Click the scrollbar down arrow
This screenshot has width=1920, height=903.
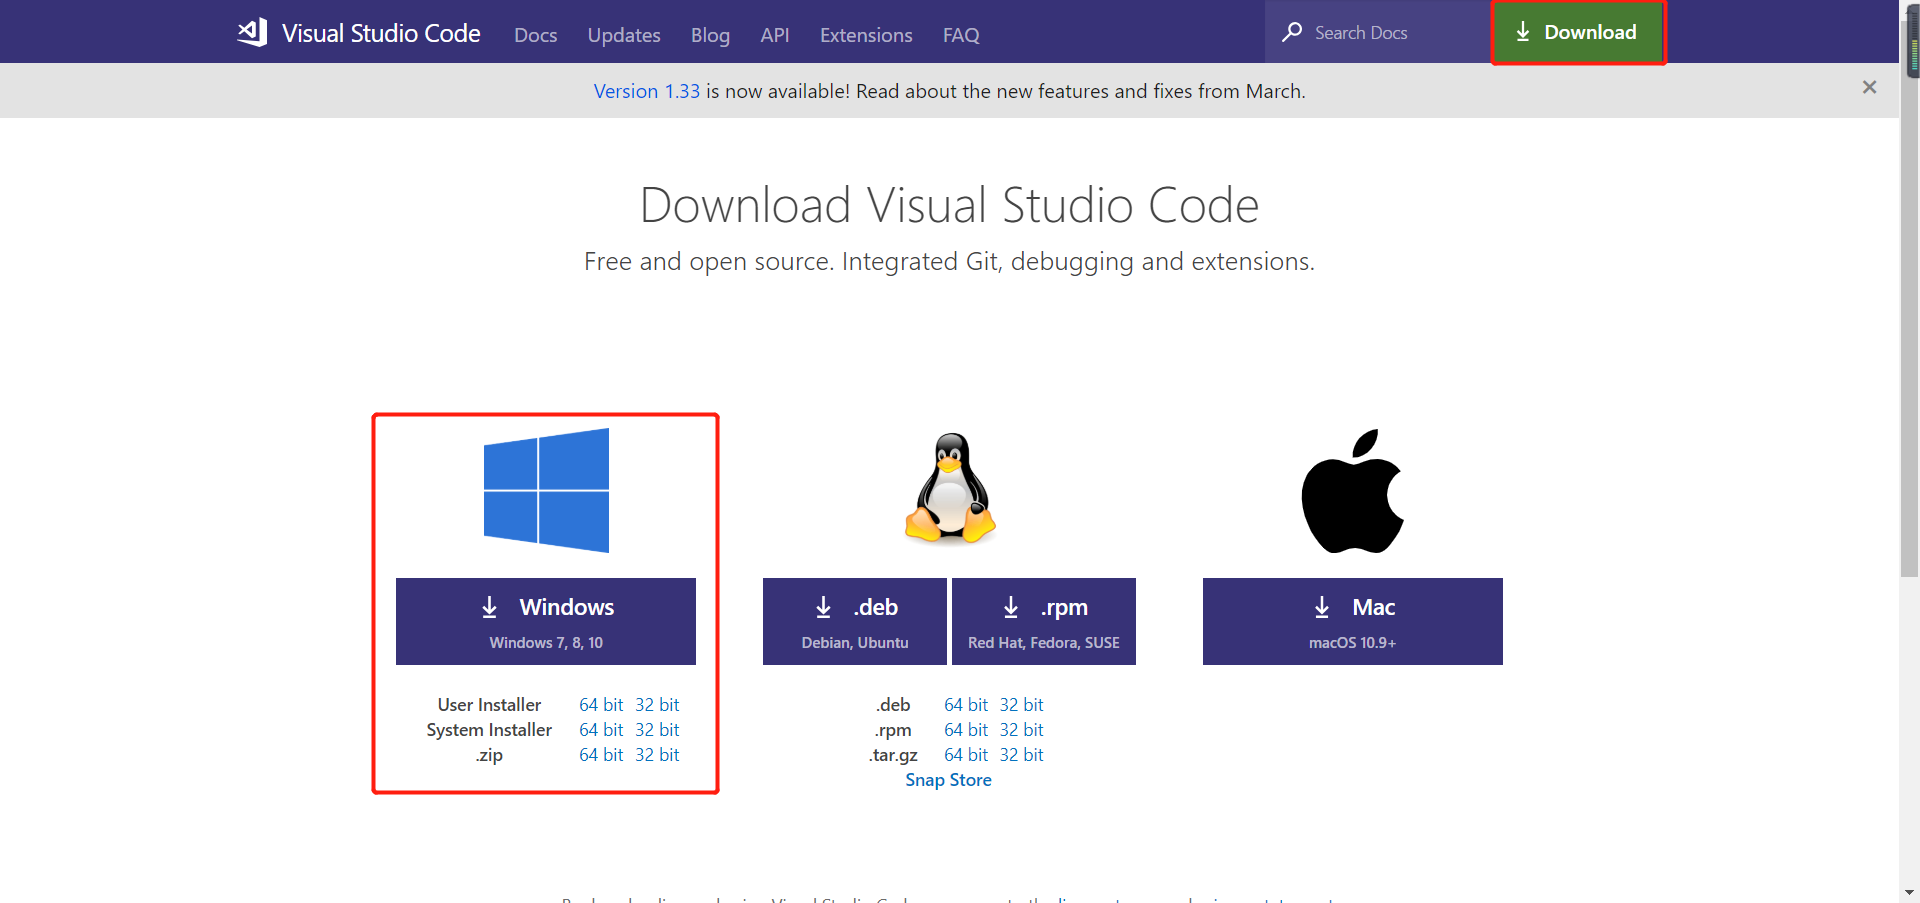coord(1910,892)
